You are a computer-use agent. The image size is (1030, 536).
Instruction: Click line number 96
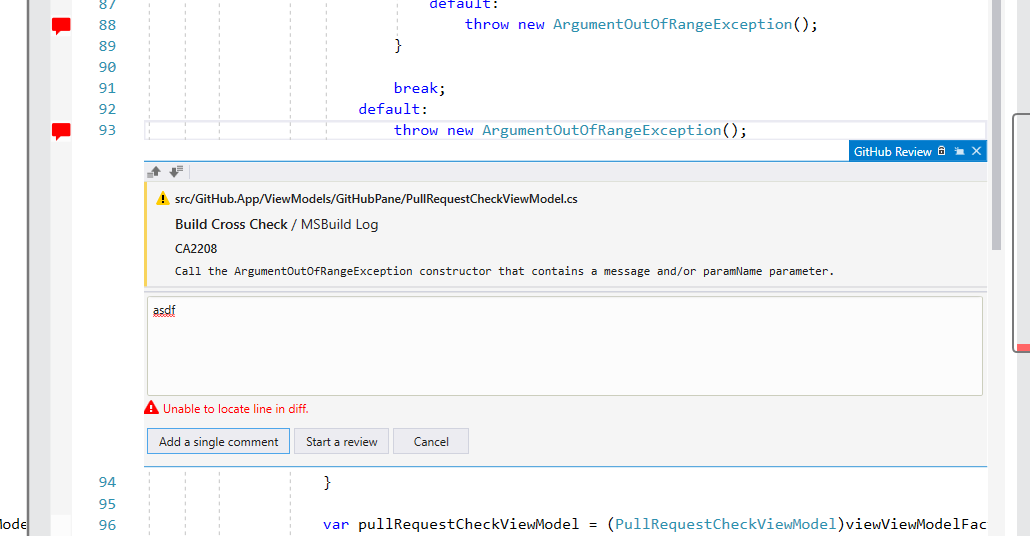pos(107,525)
